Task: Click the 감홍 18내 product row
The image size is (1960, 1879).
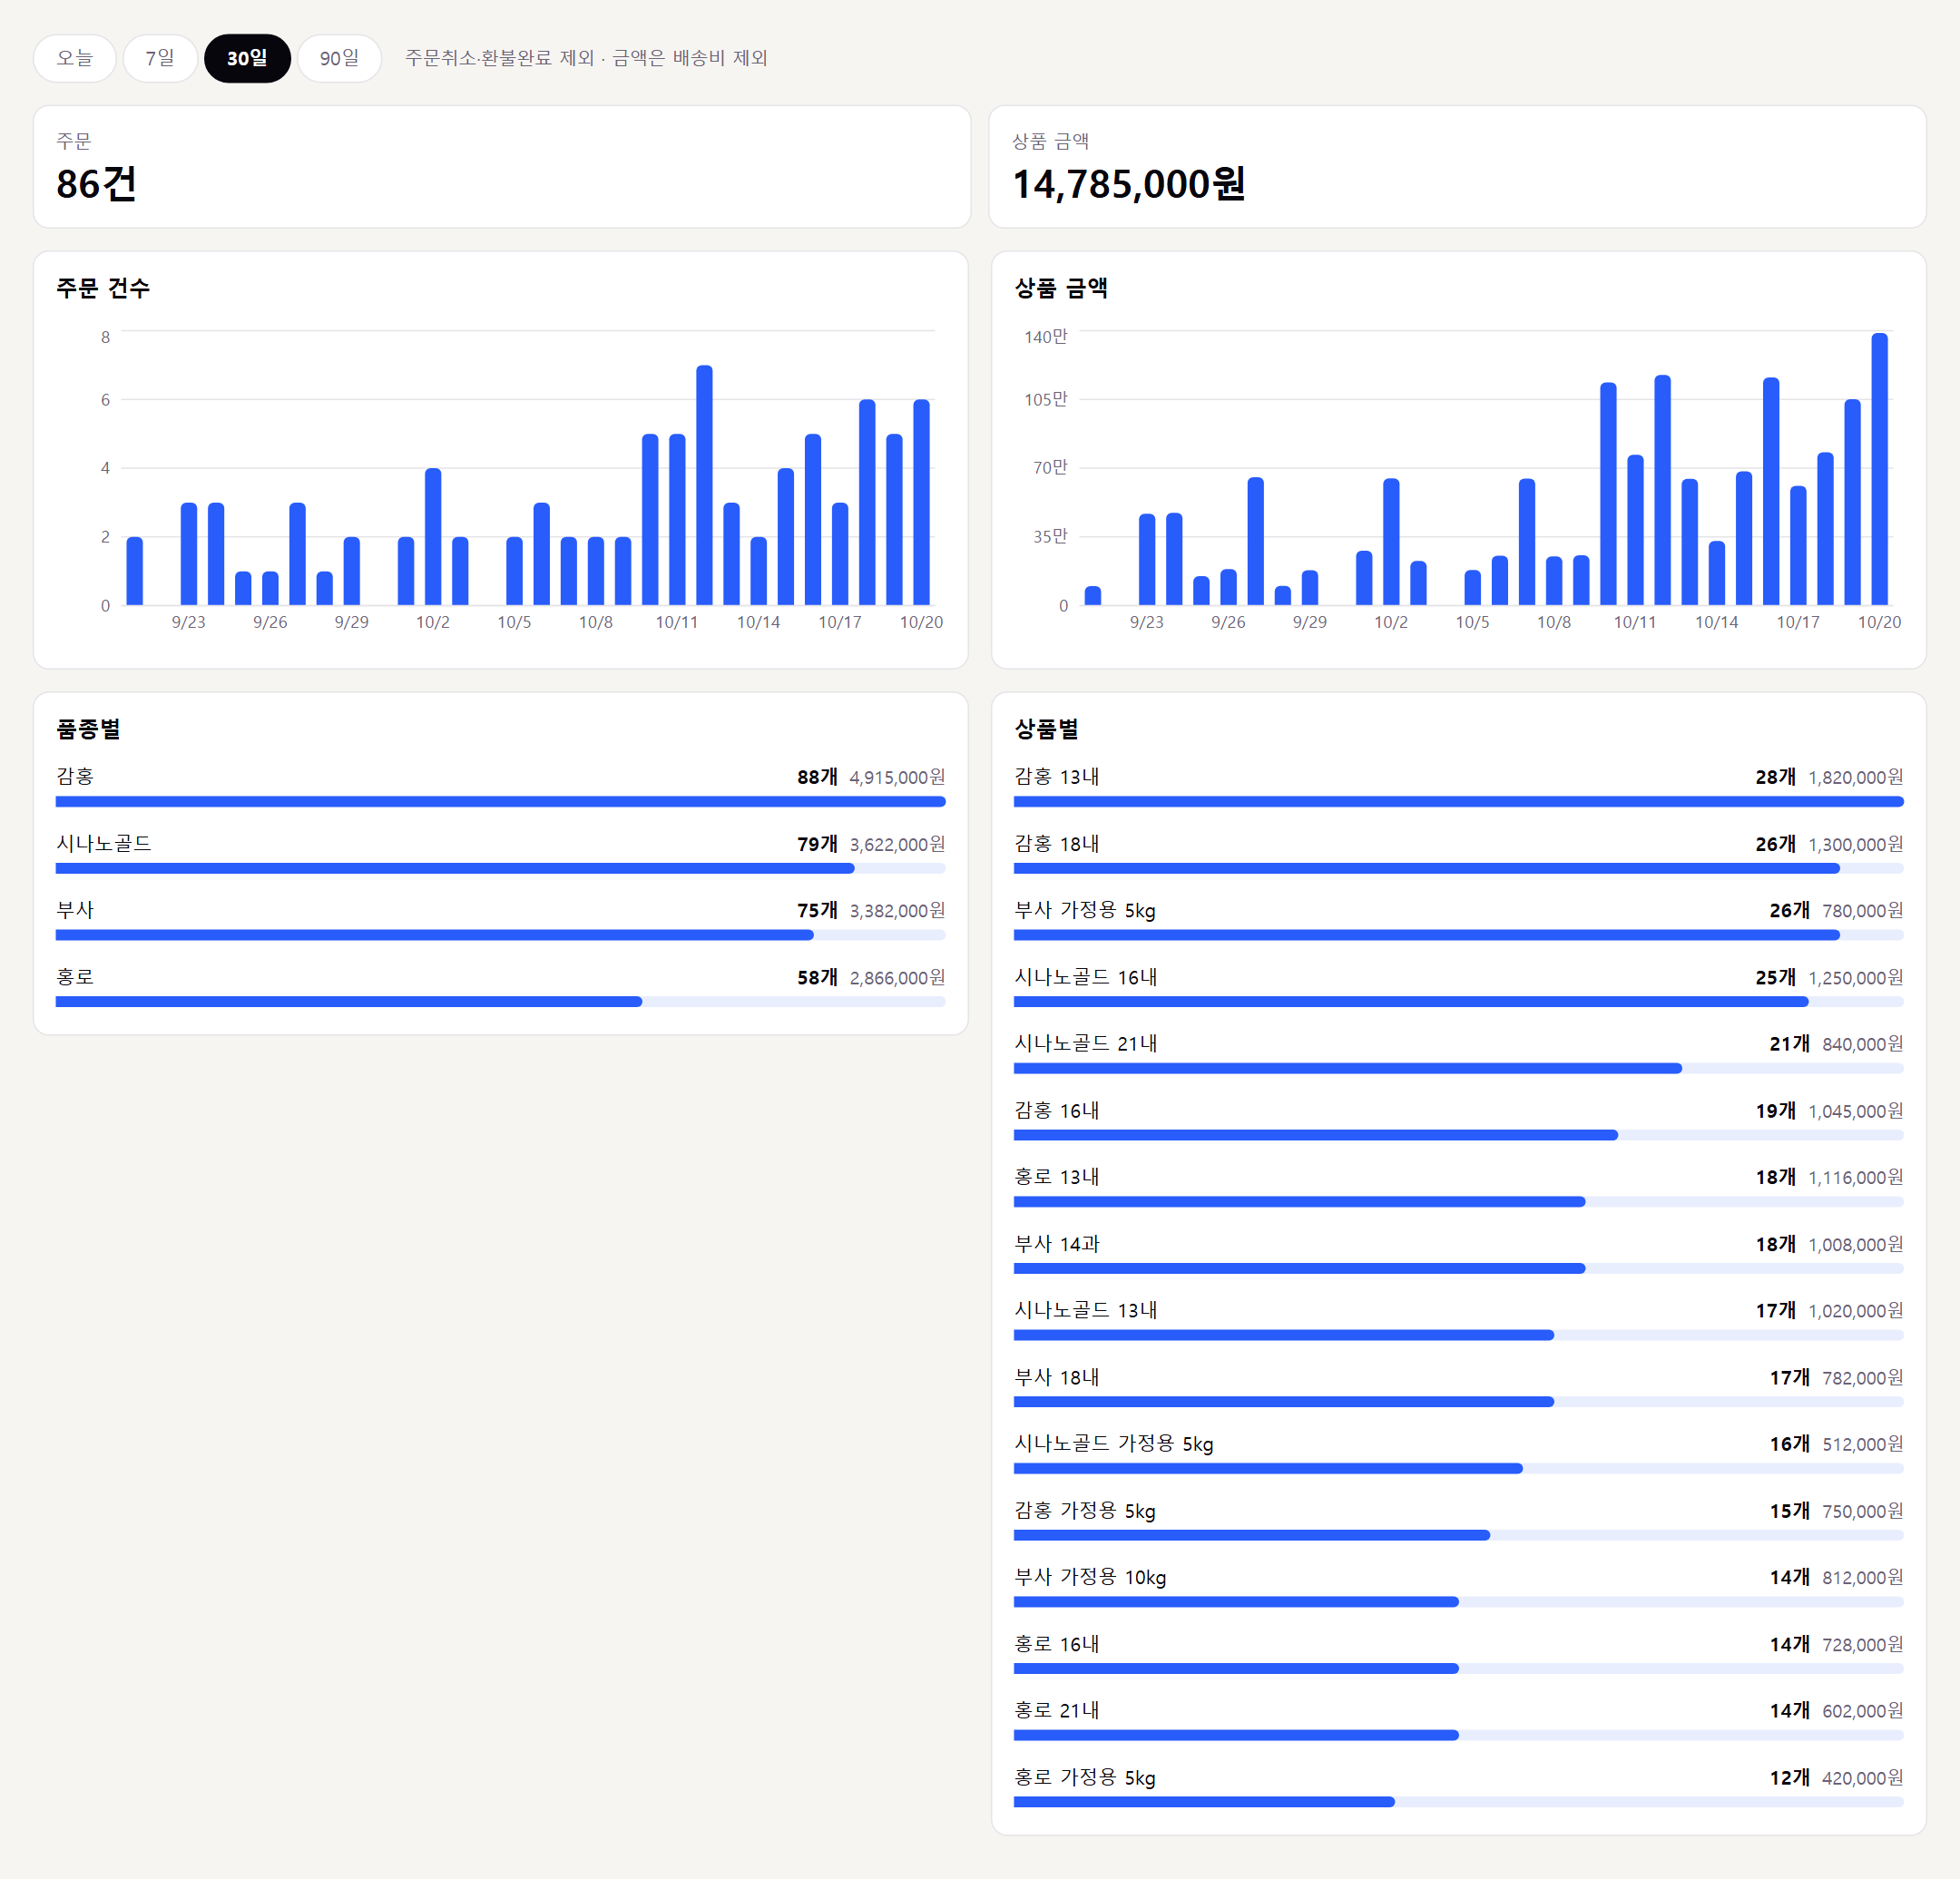Action: tap(1458, 854)
